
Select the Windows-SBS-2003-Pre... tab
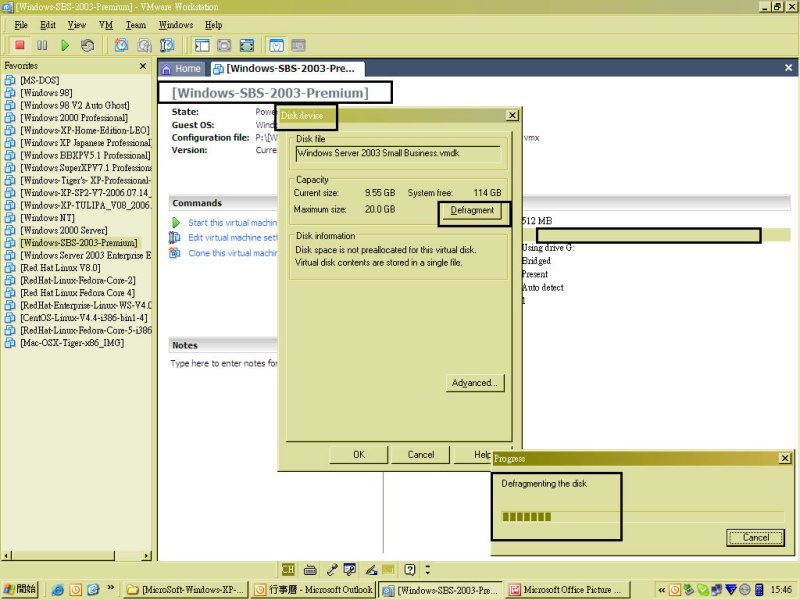(286, 68)
